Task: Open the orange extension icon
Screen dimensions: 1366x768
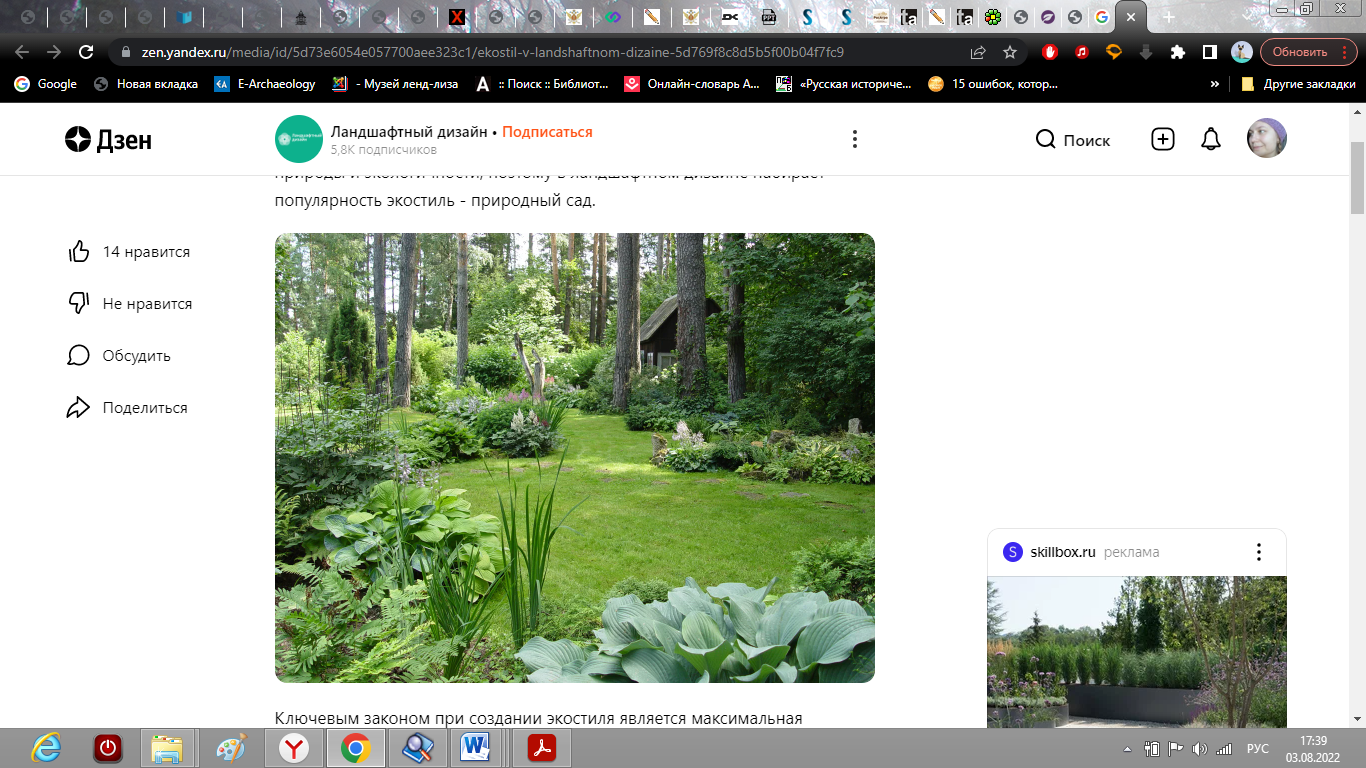Action: pyautogui.click(x=1114, y=52)
